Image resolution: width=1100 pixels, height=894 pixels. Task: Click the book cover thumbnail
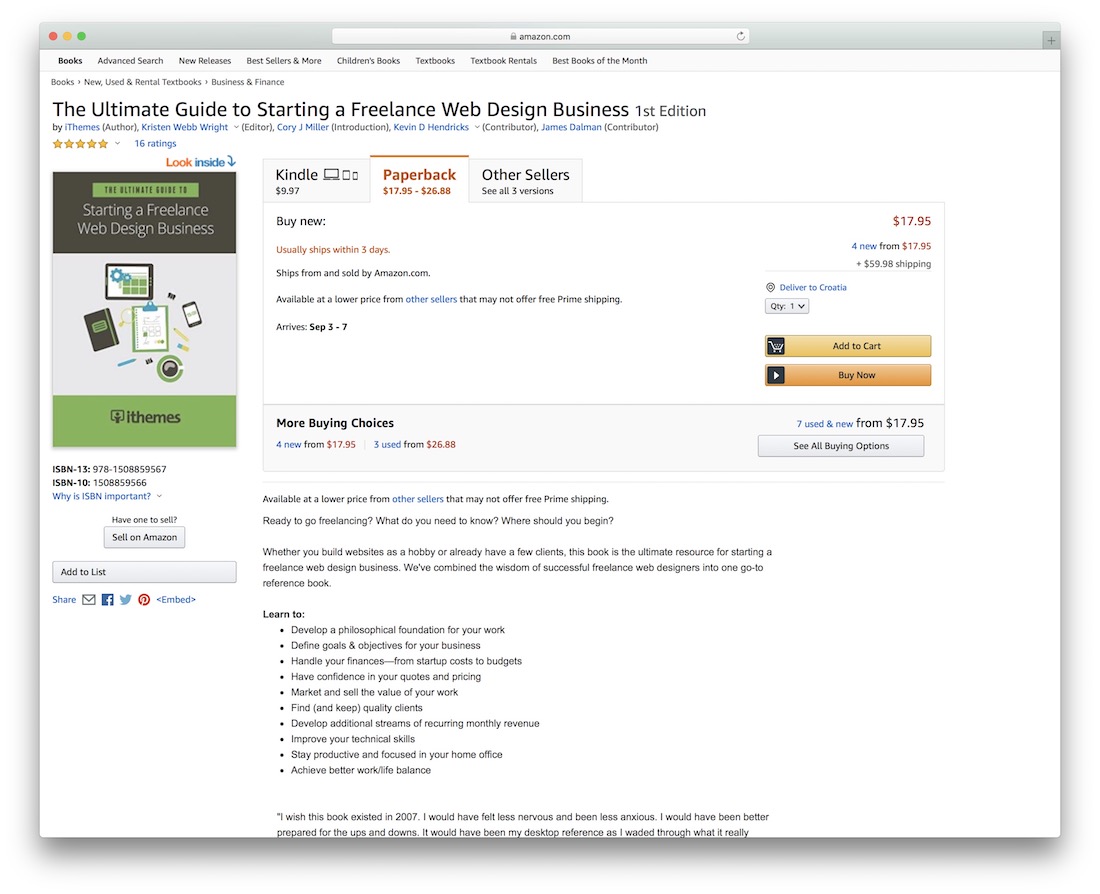click(145, 309)
